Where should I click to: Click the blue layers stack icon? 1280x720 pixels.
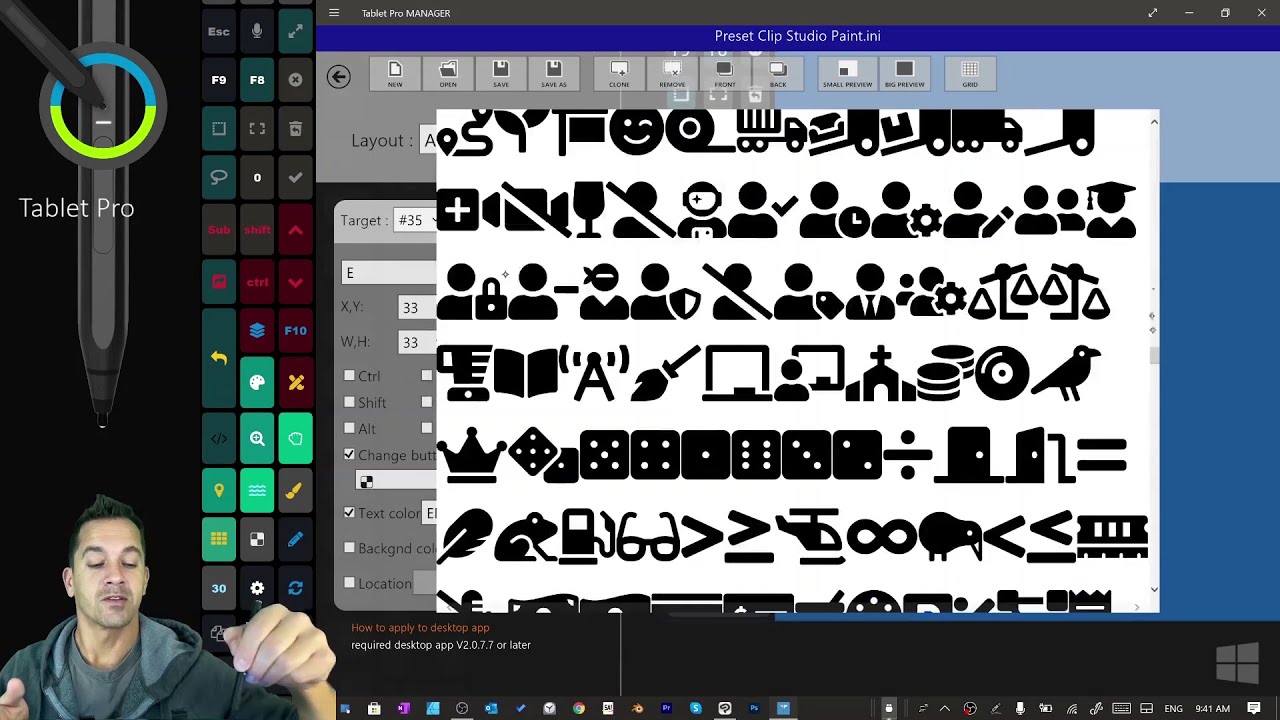257,331
